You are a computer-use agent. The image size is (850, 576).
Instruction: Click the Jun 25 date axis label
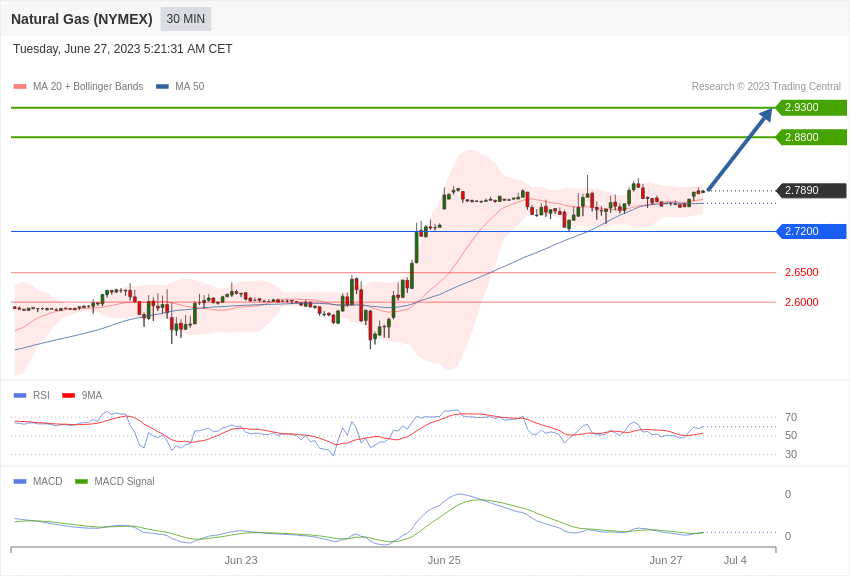(444, 560)
